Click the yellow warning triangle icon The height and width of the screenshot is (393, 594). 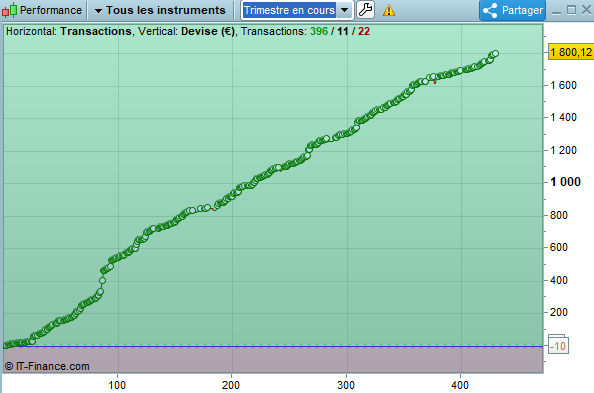(389, 10)
